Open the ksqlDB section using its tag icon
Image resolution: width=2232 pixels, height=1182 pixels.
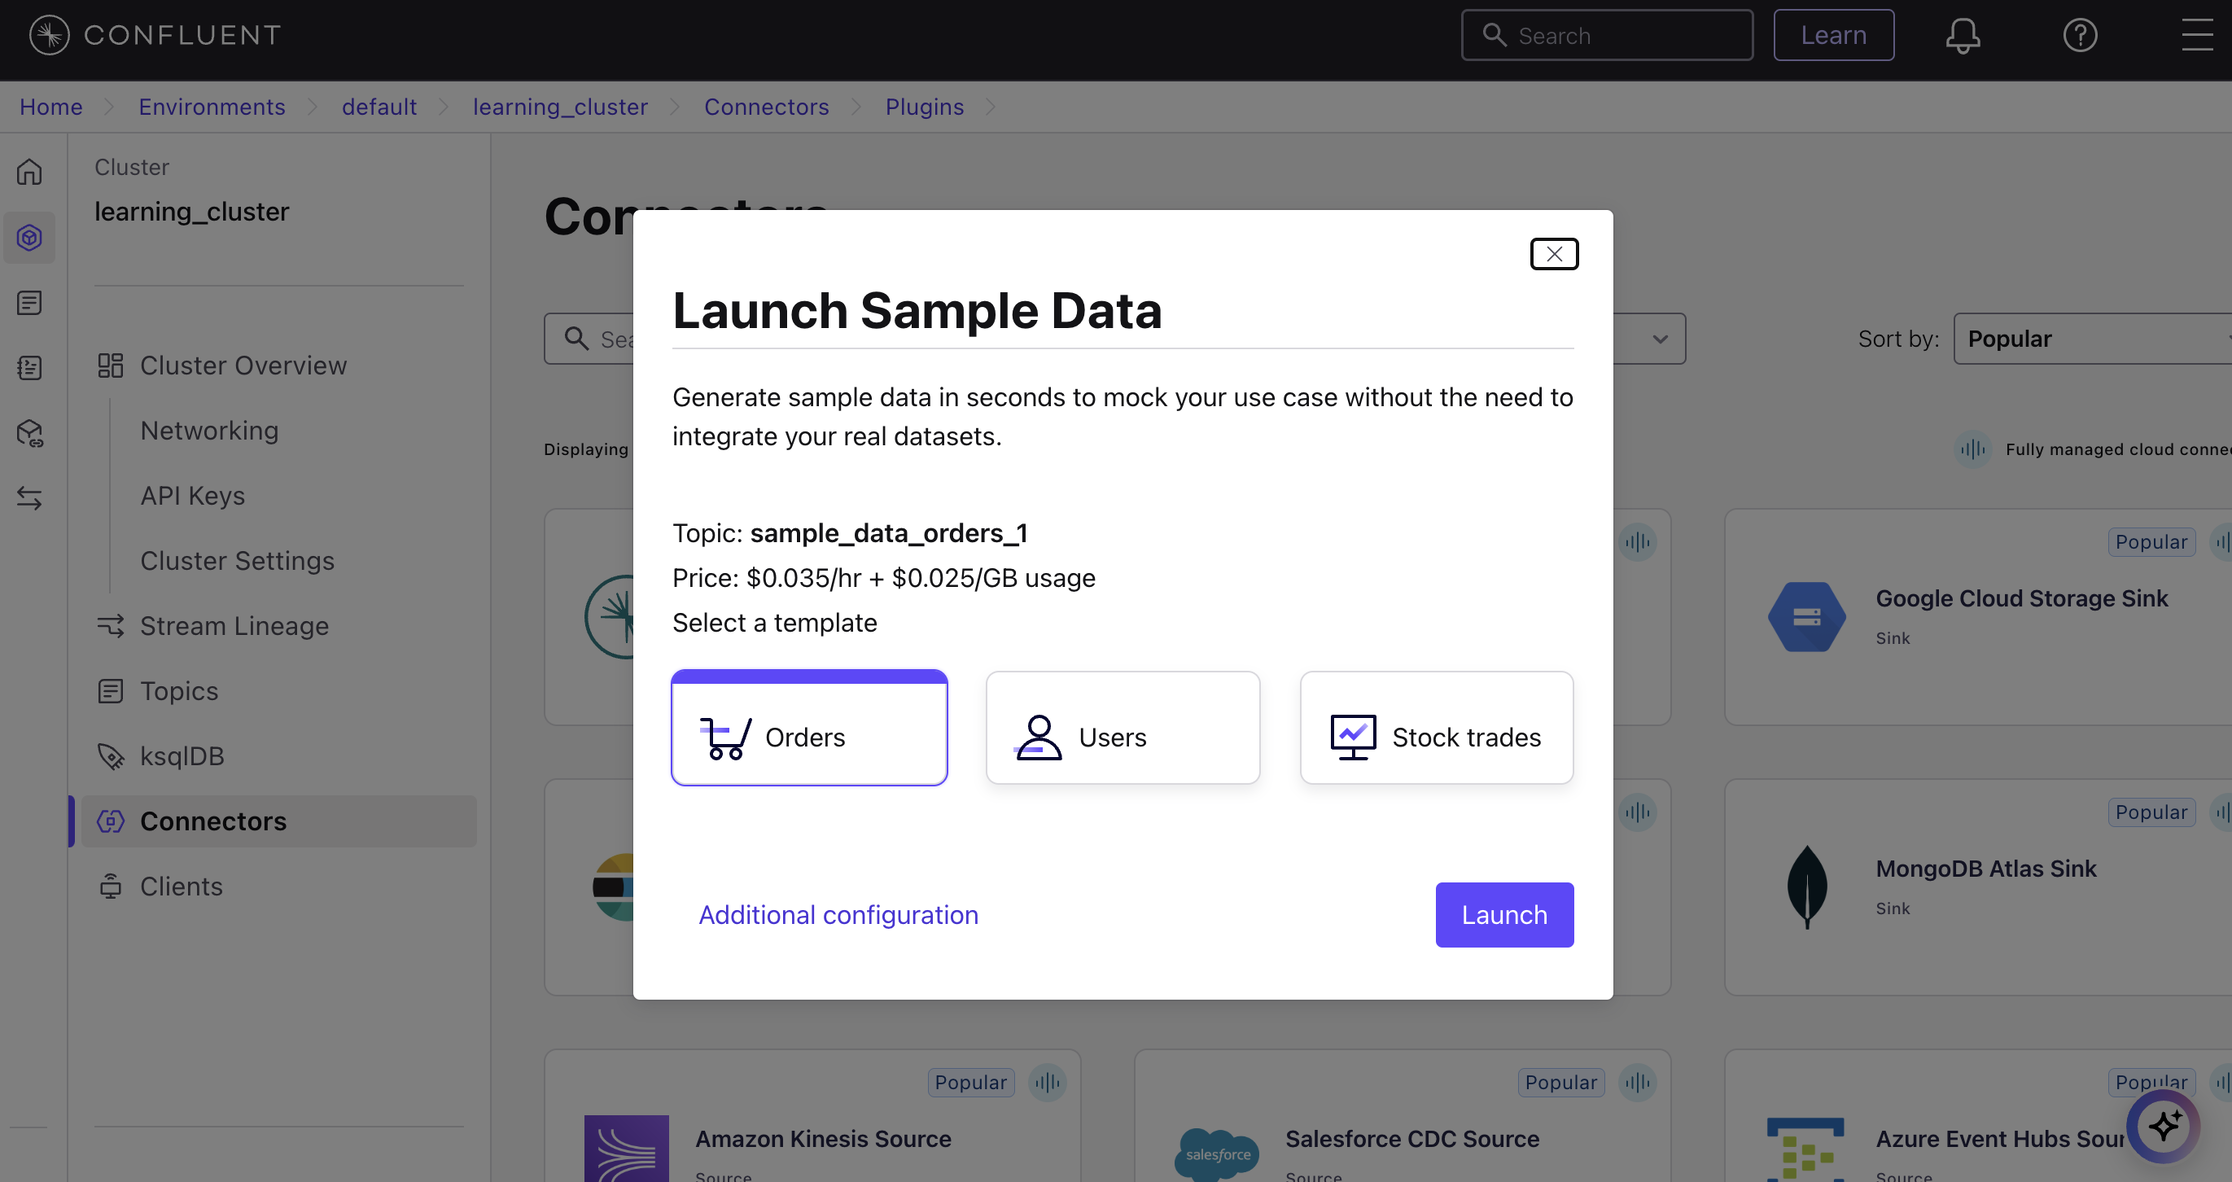tap(110, 756)
